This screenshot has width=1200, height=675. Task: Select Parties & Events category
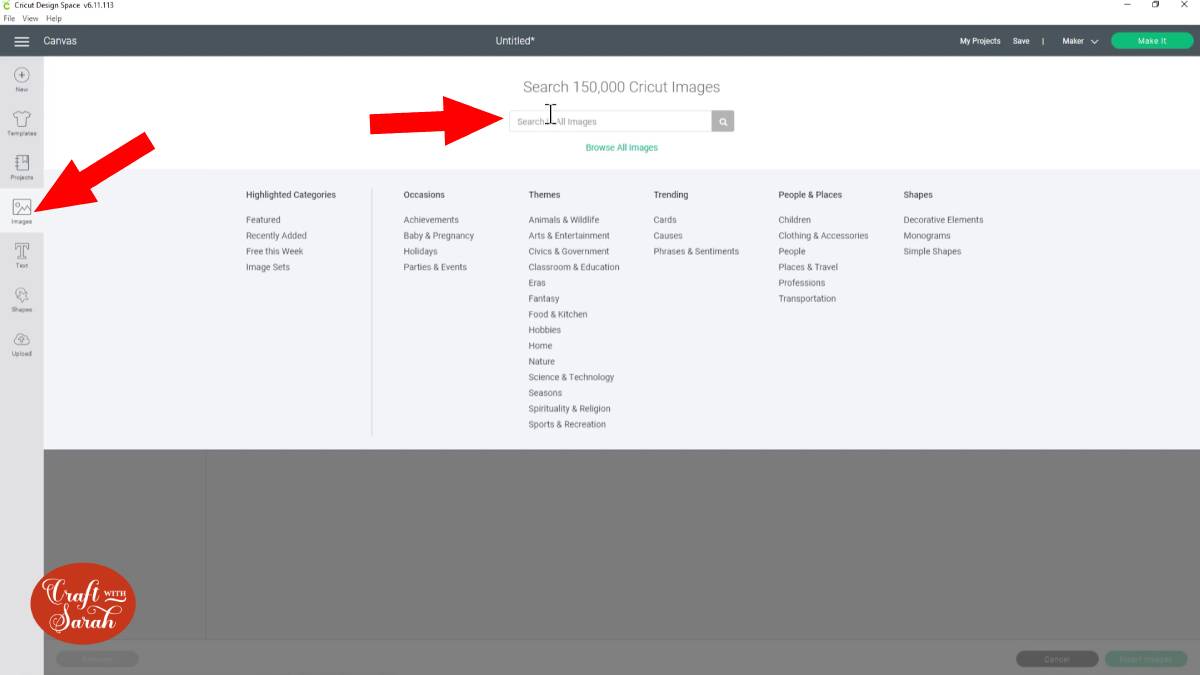[x=435, y=267]
